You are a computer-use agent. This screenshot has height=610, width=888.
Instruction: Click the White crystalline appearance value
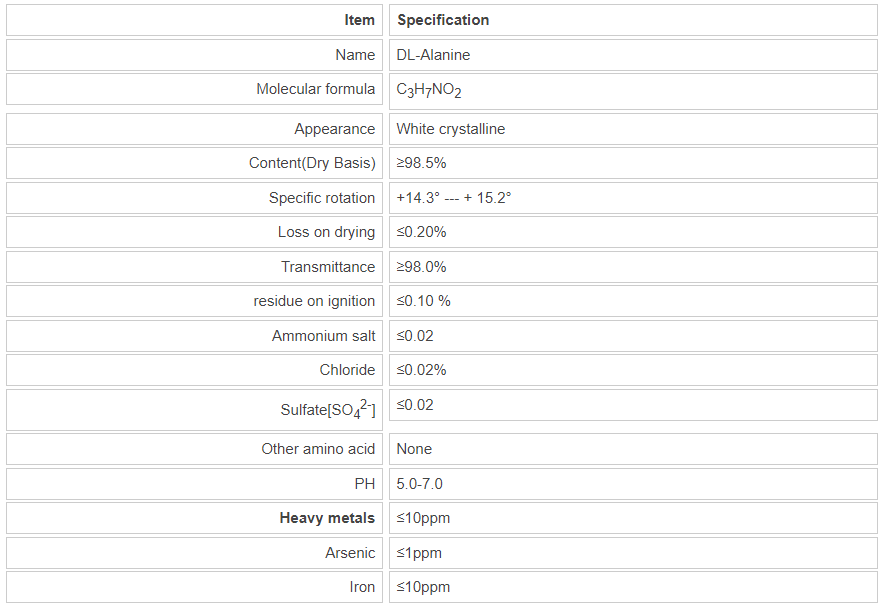pos(450,129)
